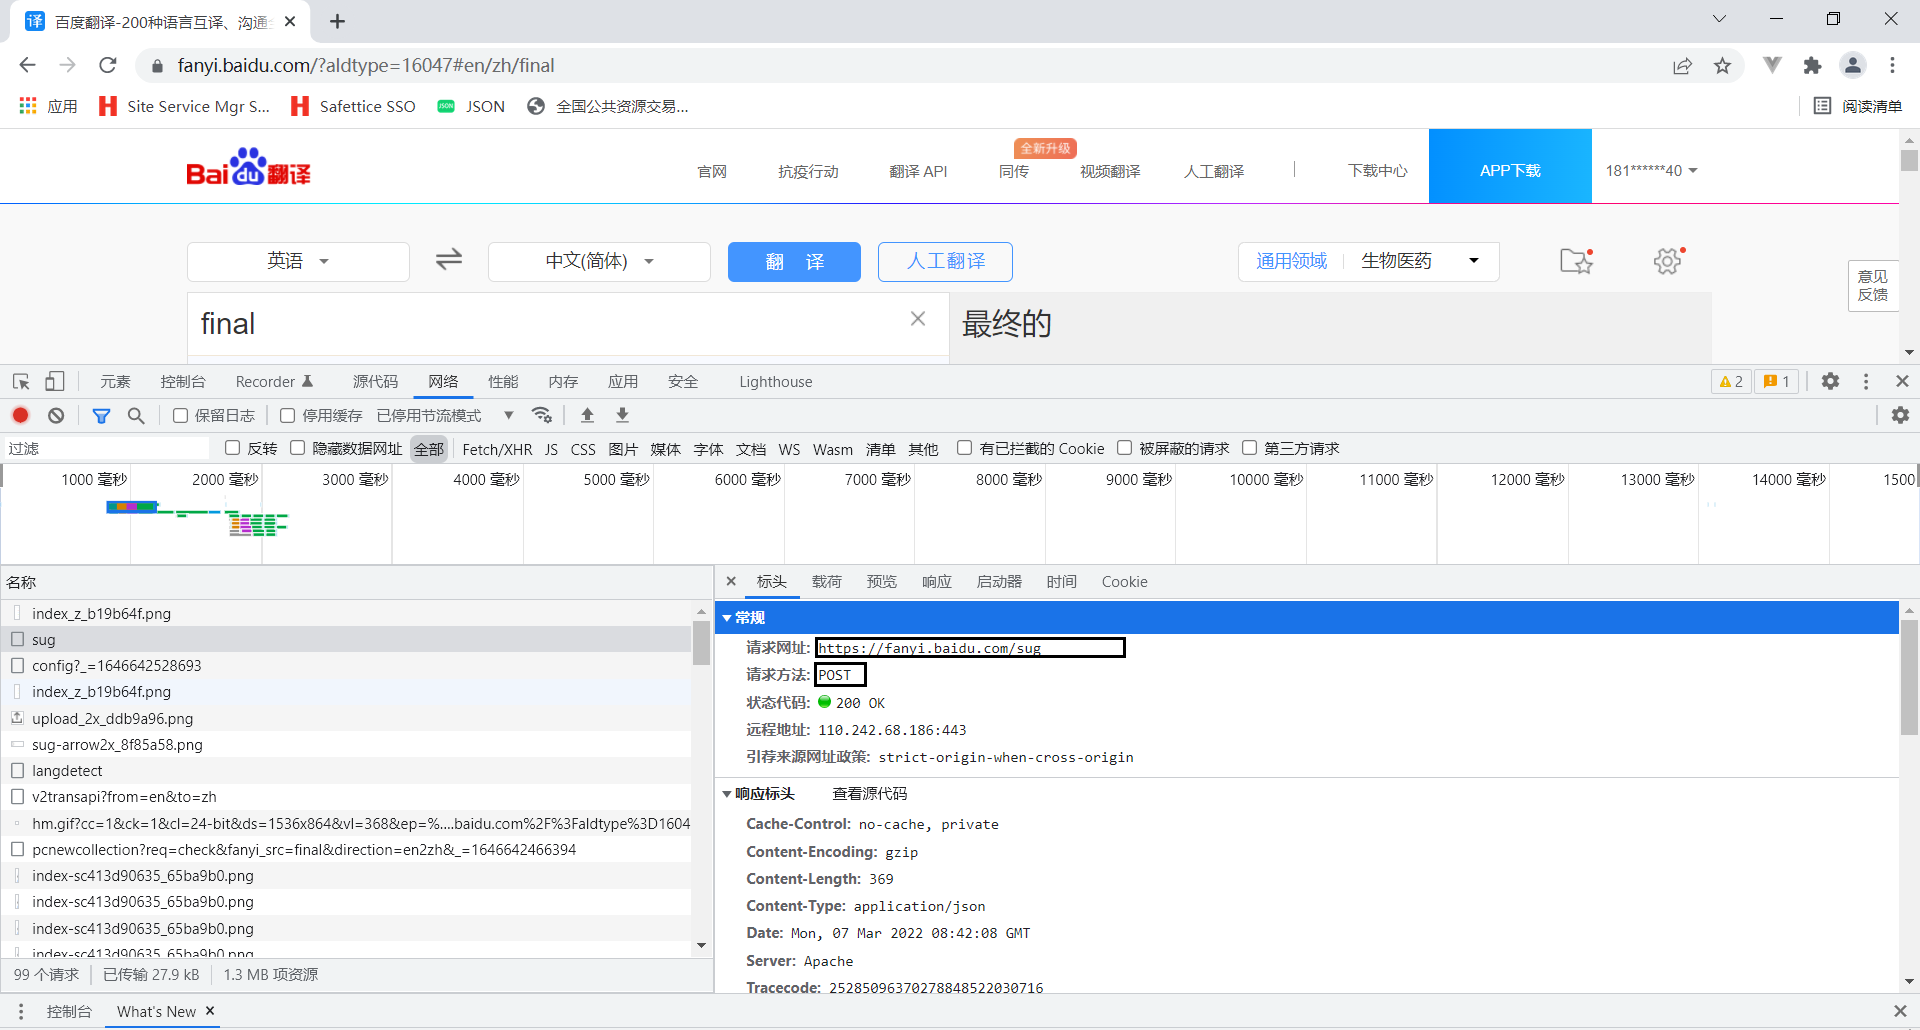This screenshot has width=1920, height=1030.
Task: Swap translation languages with the arrows icon
Action: click(x=448, y=259)
